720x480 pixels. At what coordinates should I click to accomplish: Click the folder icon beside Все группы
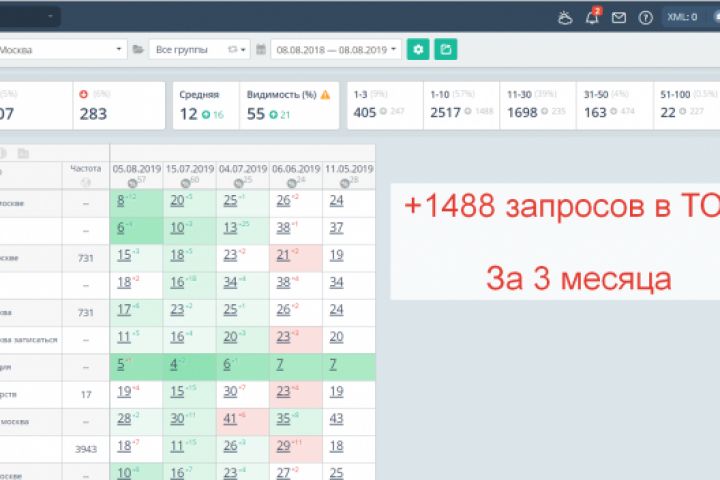138,49
